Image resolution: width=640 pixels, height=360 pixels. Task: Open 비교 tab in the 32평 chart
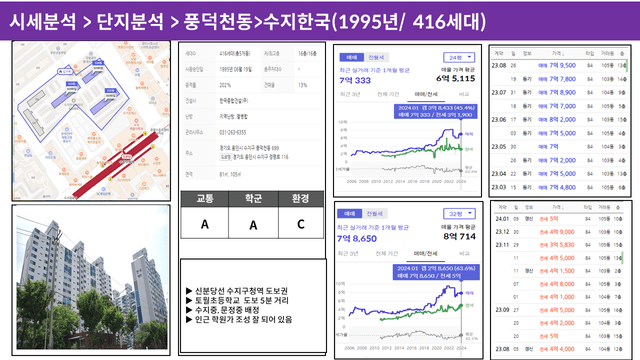[x=464, y=253]
